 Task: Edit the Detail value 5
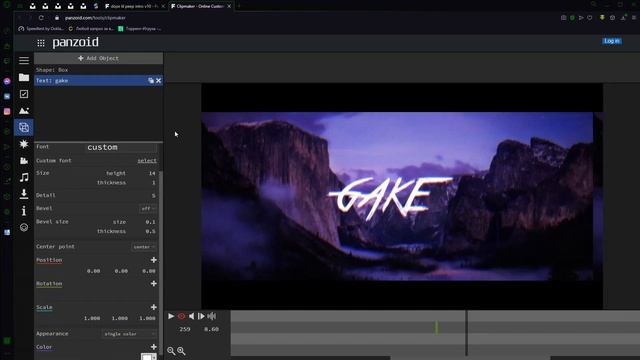coord(153,196)
